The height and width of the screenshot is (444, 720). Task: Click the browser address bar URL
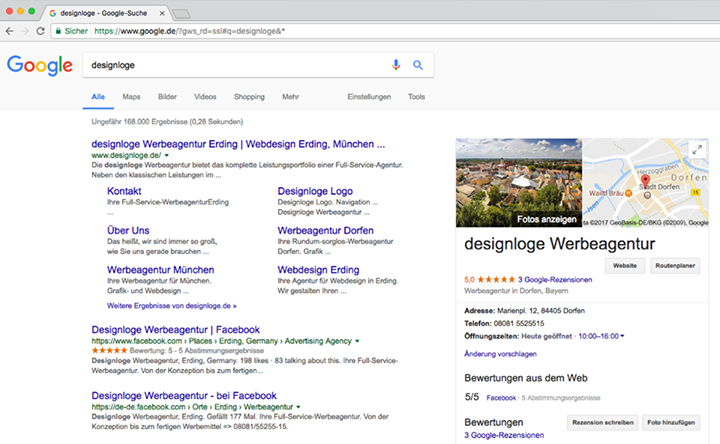[189, 31]
